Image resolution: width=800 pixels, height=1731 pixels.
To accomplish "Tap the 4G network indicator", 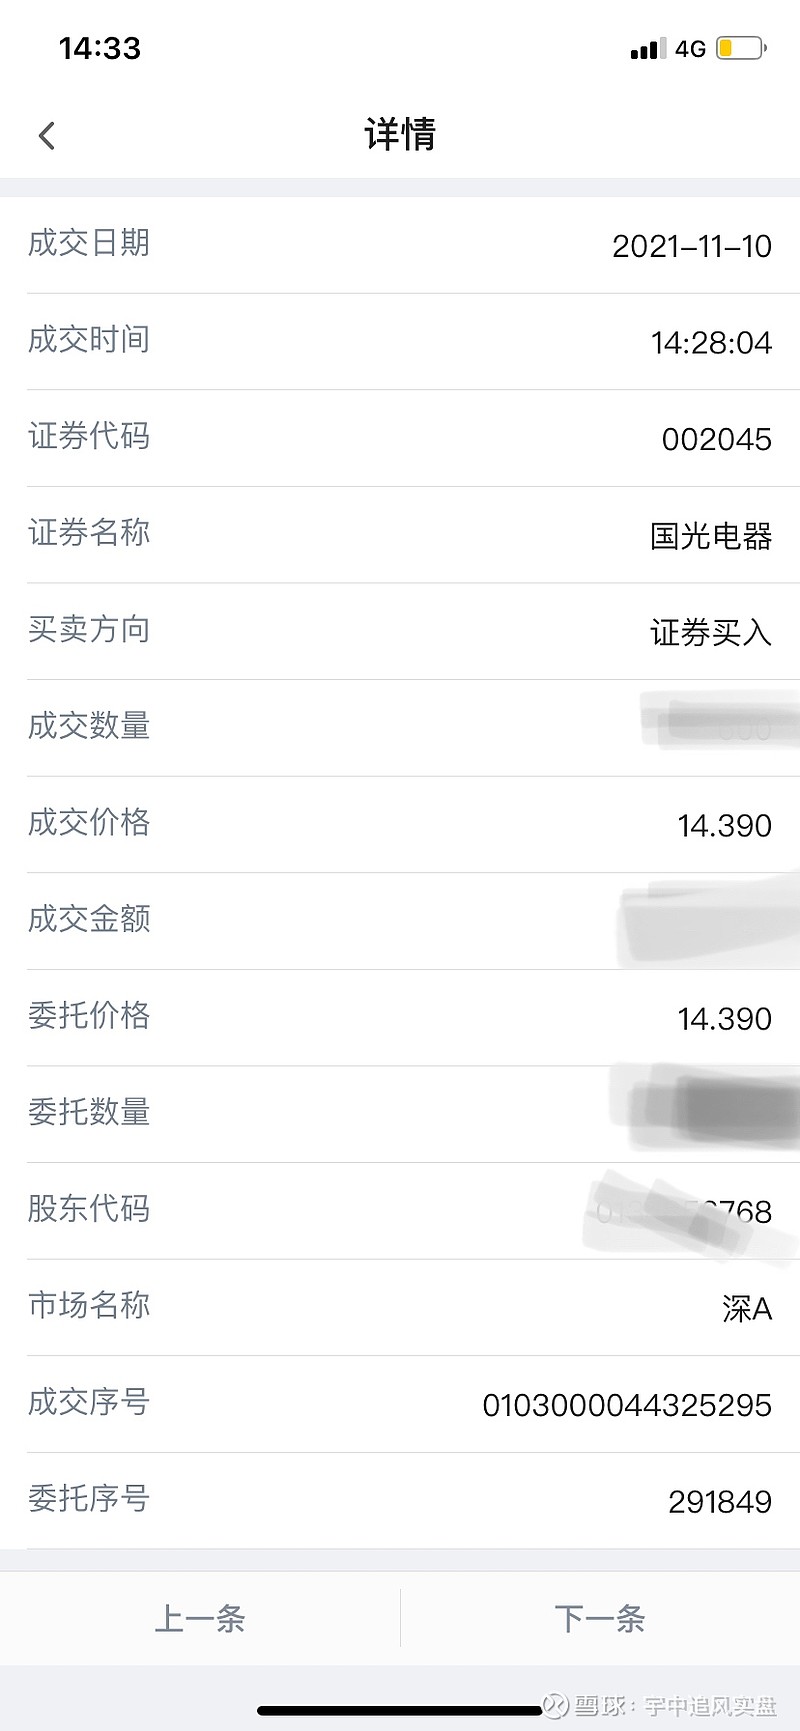I will (x=690, y=48).
